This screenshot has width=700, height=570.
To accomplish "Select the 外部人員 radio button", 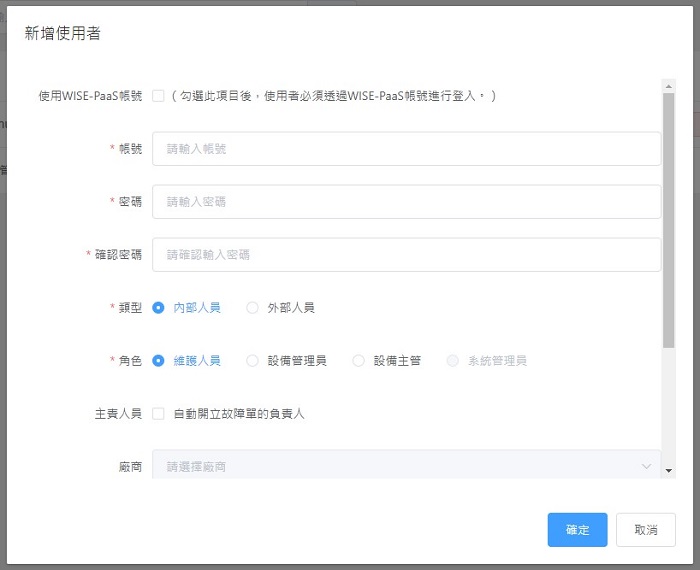I will (252, 308).
